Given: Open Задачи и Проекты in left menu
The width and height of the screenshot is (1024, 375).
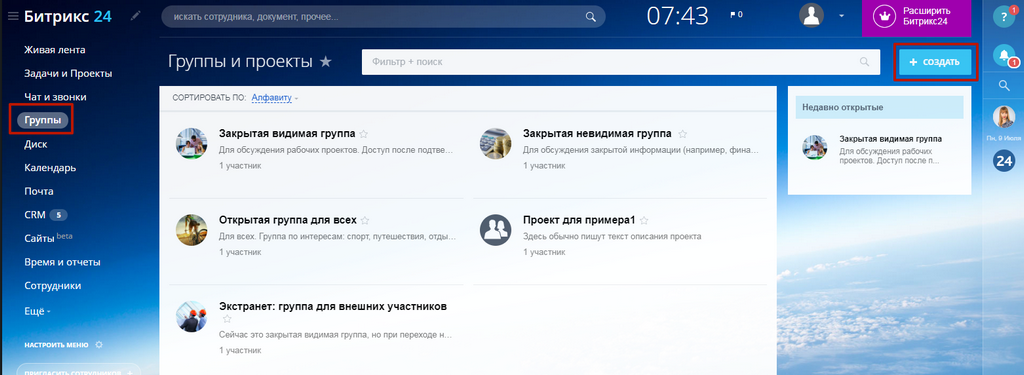Looking at the screenshot, I should pyautogui.click(x=68, y=73).
